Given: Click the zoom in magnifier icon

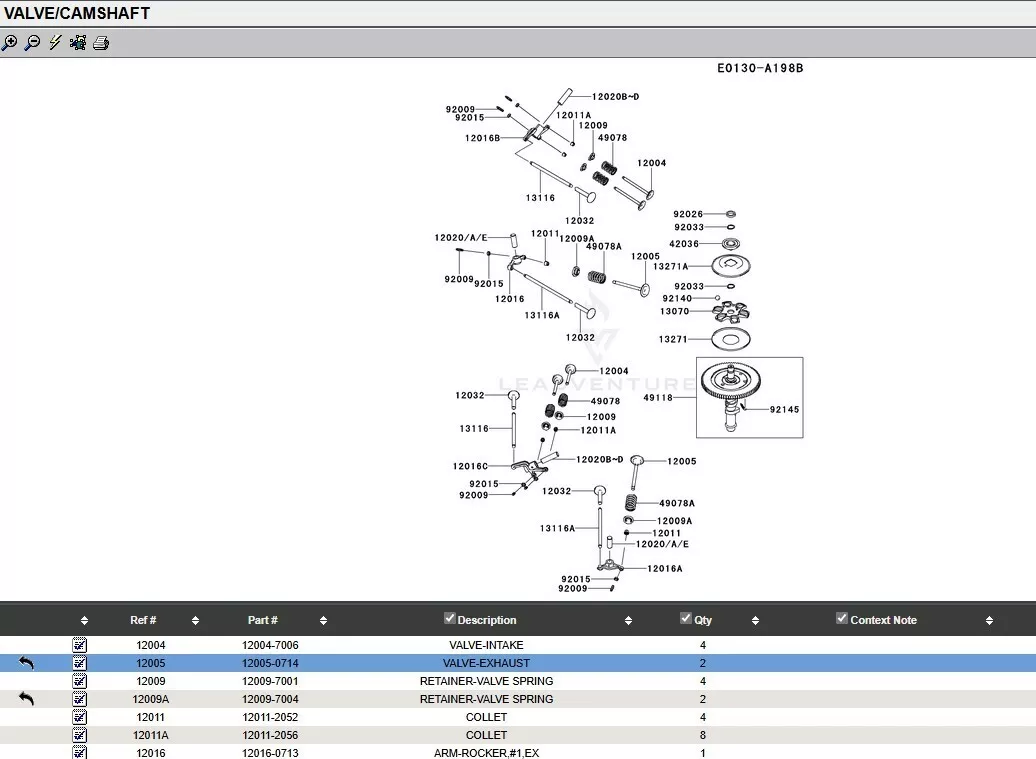Looking at the screenshot, I should pos(10,43).
